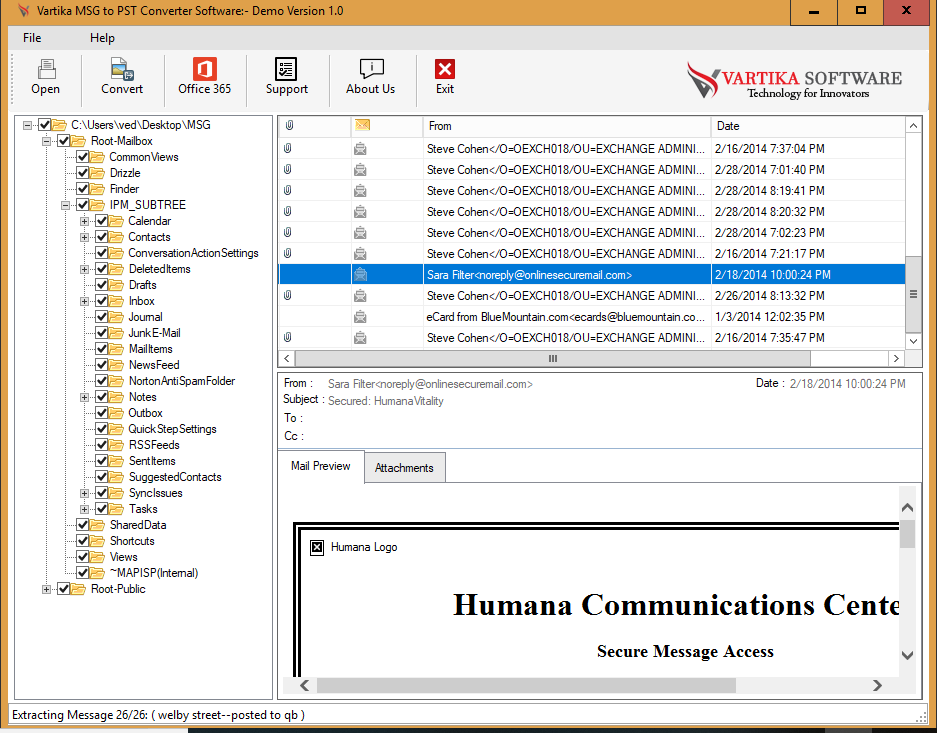Screen dimensions: 937x733
Task: Uncheck the IPM_SUBTREE checkbox
Action: 83,205
